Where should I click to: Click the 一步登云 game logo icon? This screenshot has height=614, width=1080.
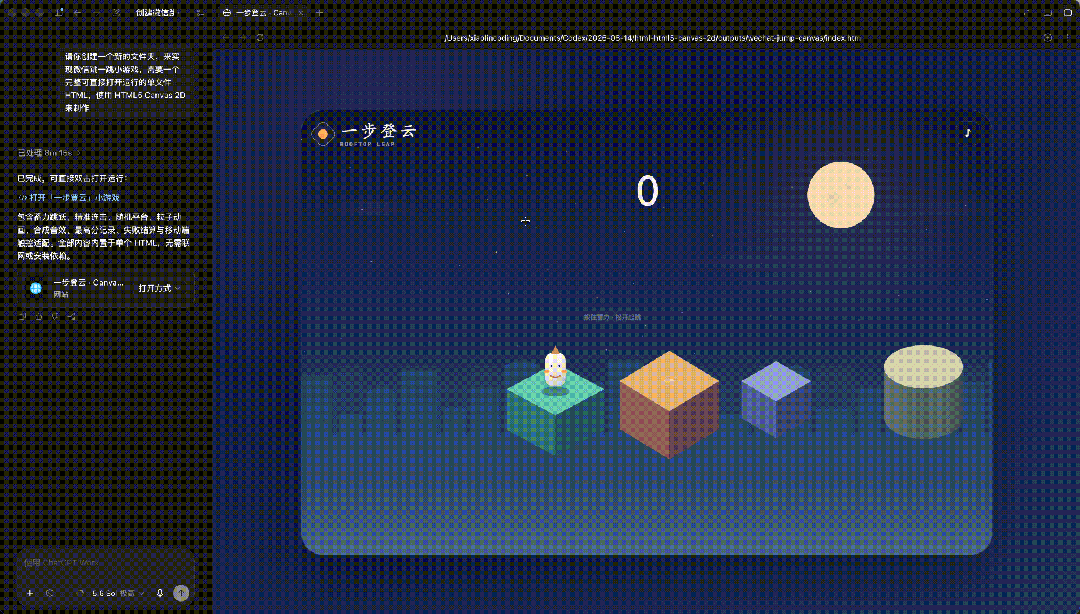tap(322, 134)
